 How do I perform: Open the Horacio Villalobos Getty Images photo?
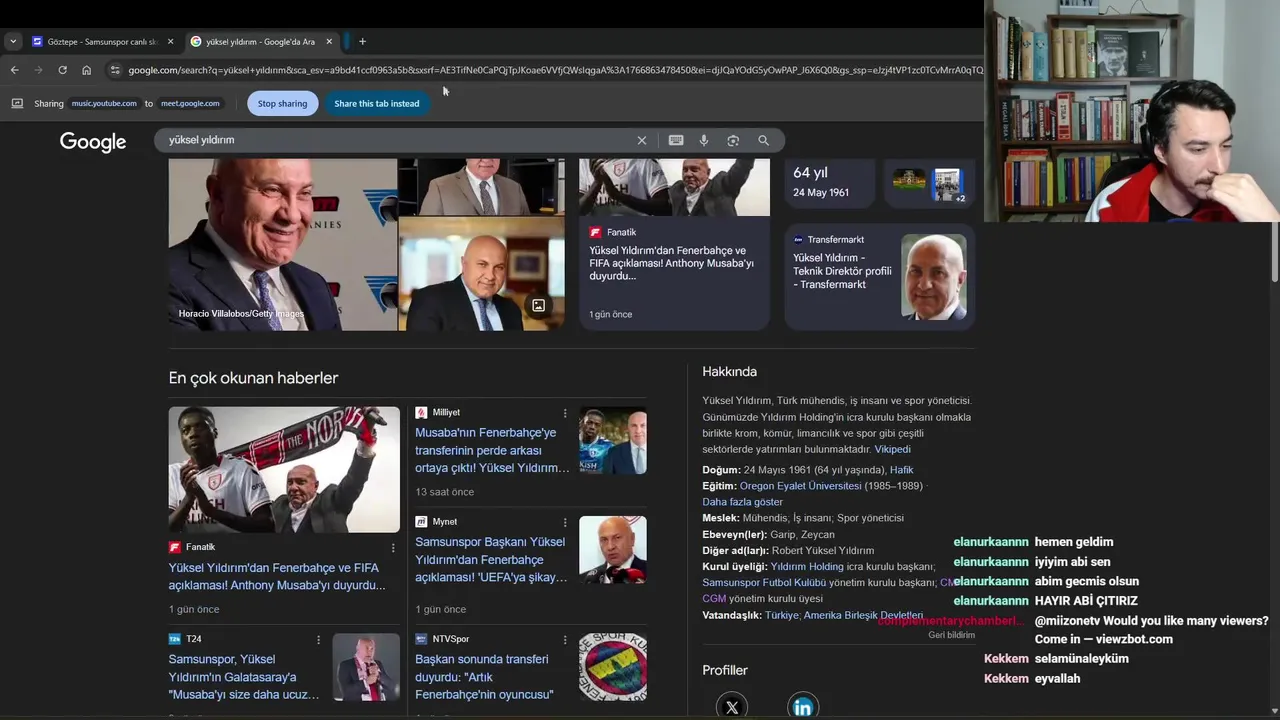283,244
